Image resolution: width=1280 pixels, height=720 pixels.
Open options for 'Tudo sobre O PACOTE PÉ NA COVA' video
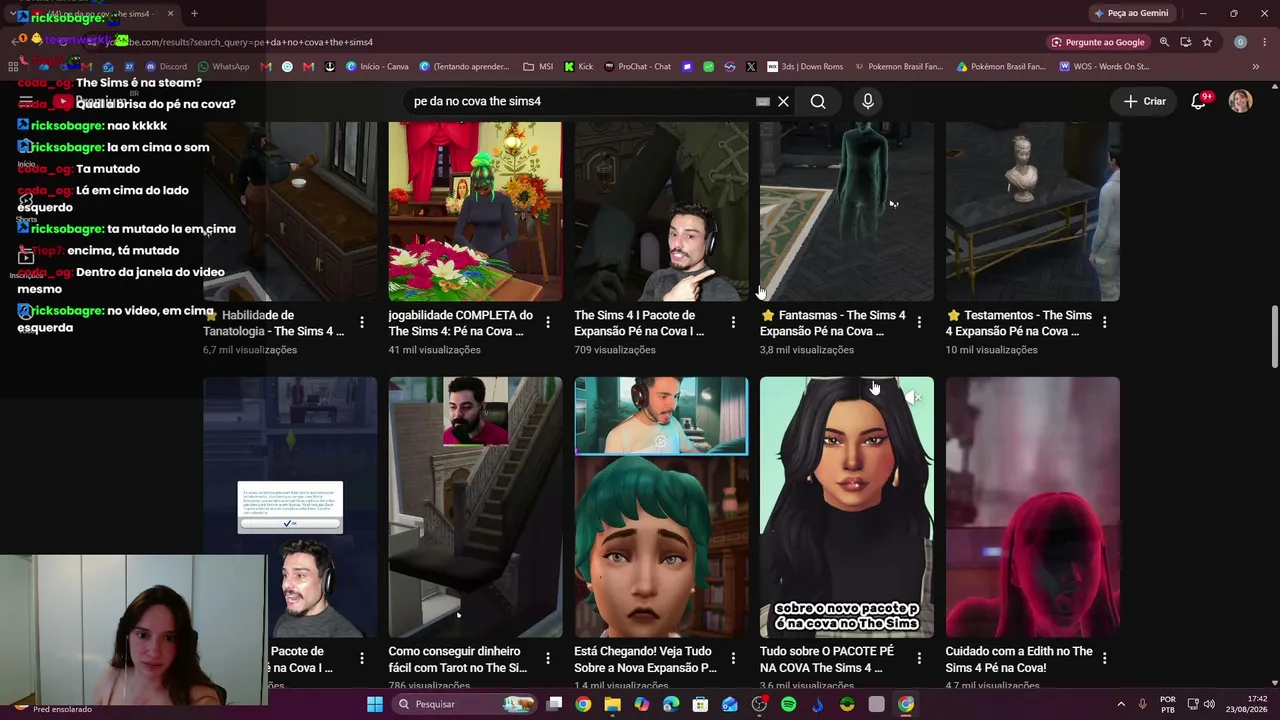919,658
